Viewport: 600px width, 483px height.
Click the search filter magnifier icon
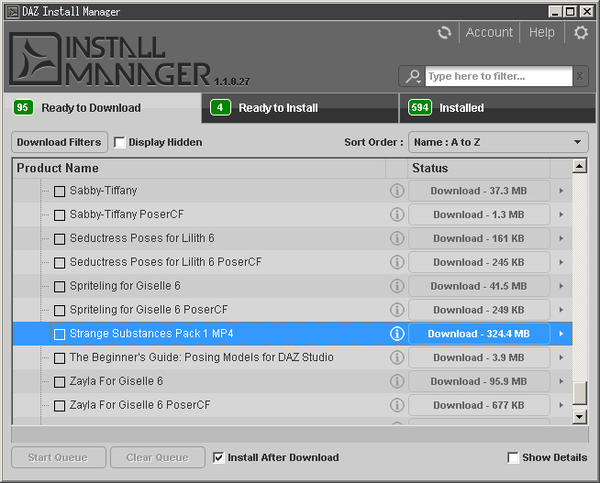pos(413,76)
